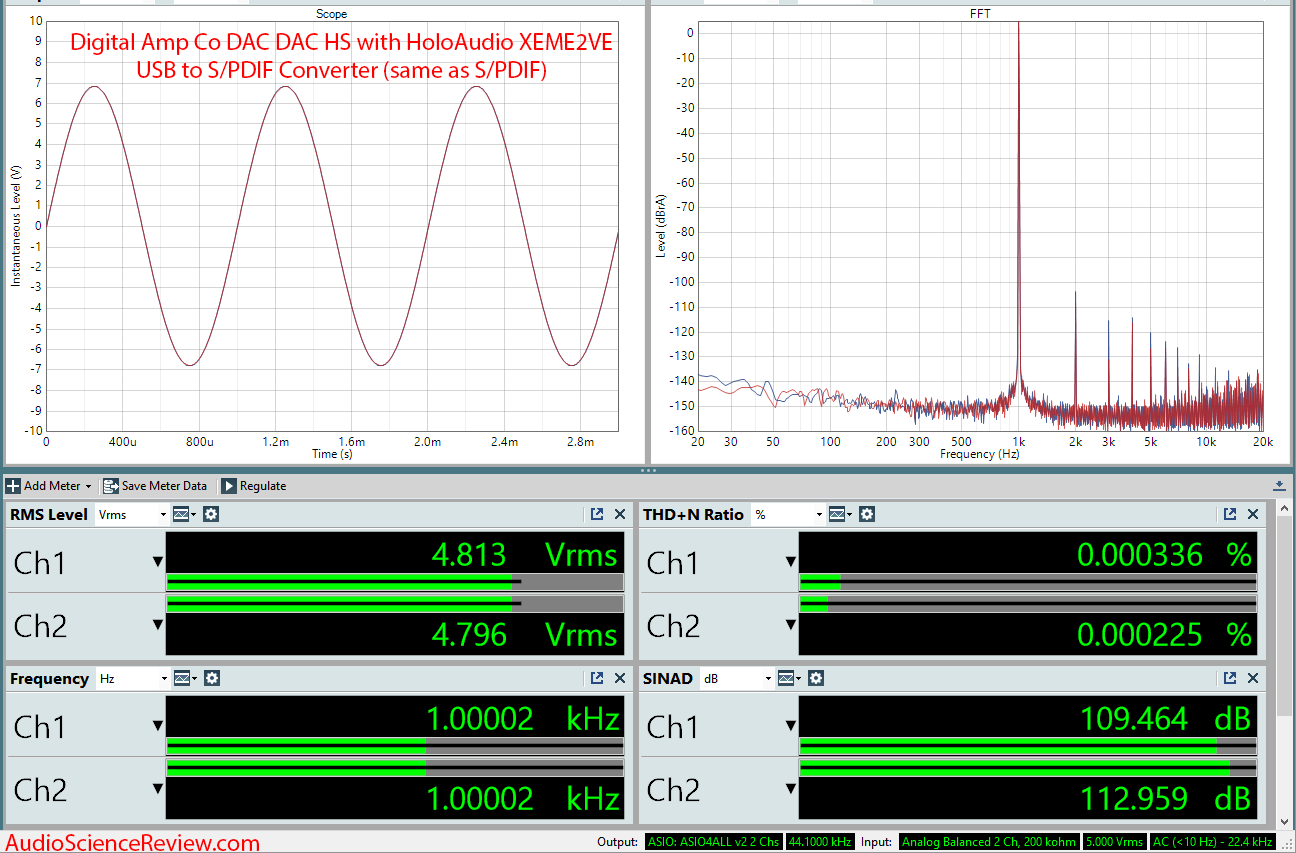This screenshot has width=1296, height=853.
Task: Expand Ch2 arrow in THD+N Ratio meter
Action: [x=790, y=625]
